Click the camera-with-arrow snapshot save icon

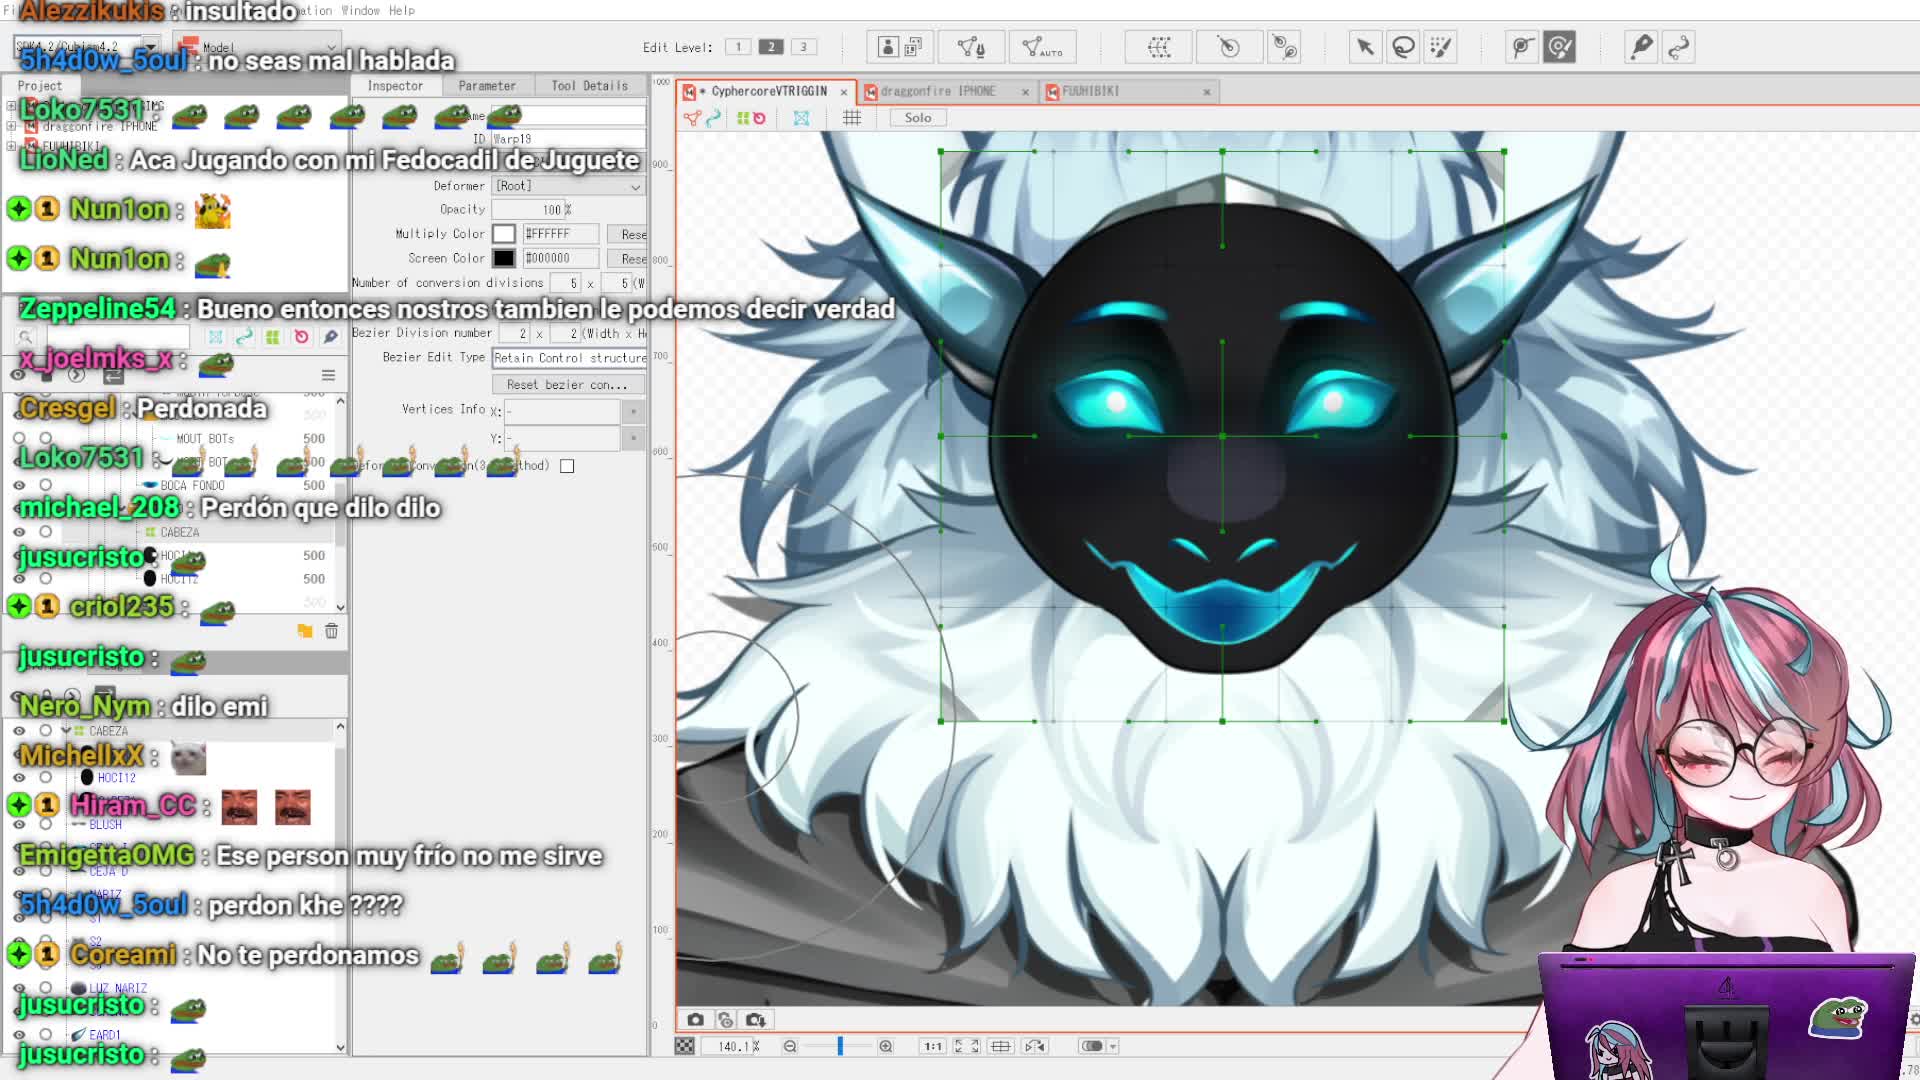coord(756,1020)
